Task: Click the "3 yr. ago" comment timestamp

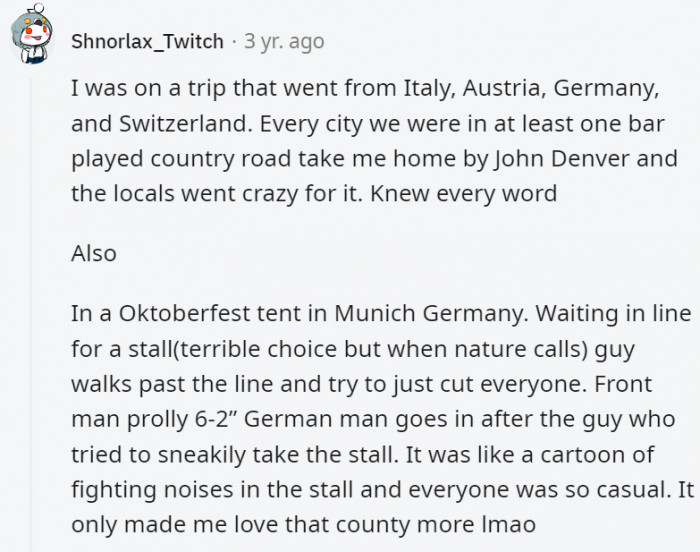Action: pos(284,42)
